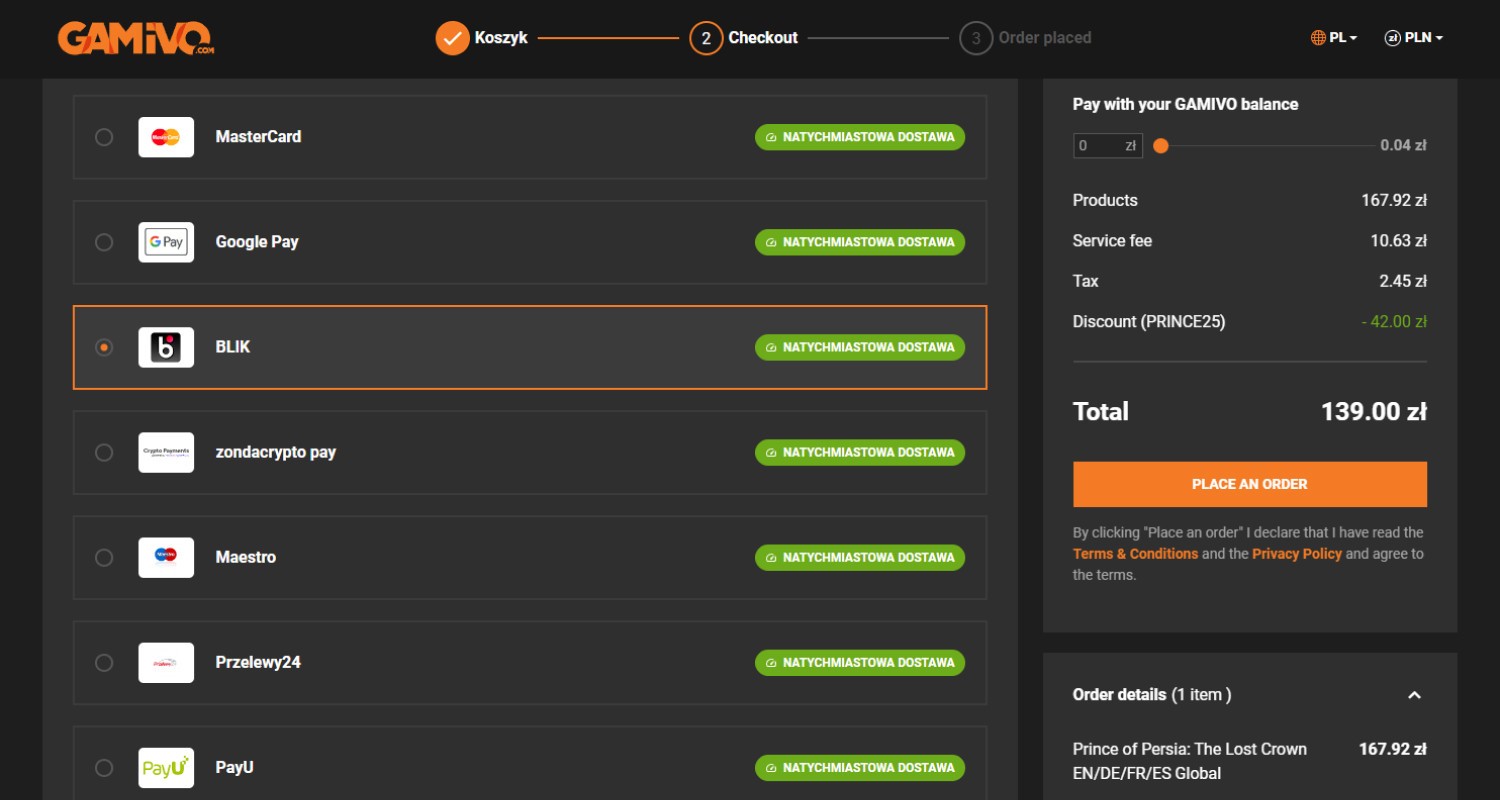Click the BLIK logo icon
The height and width of the screenshot is (800, 1500).
pos(166,347)
